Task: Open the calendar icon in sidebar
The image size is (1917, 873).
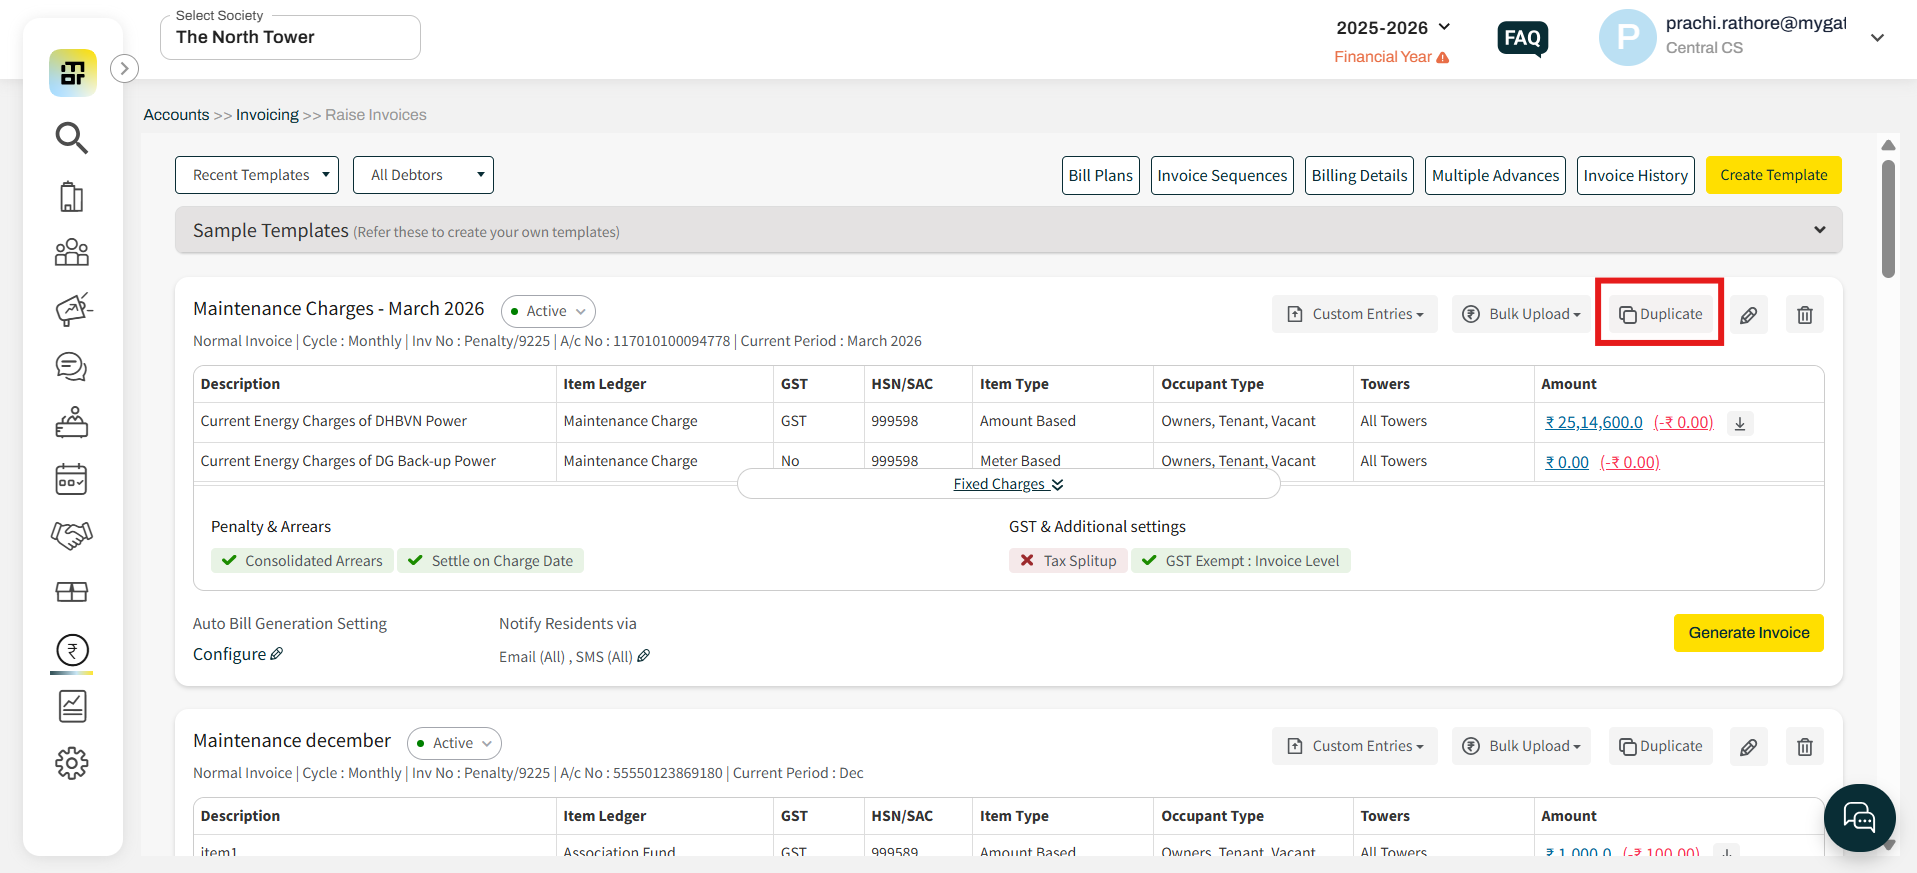Action: pos(72,479)
